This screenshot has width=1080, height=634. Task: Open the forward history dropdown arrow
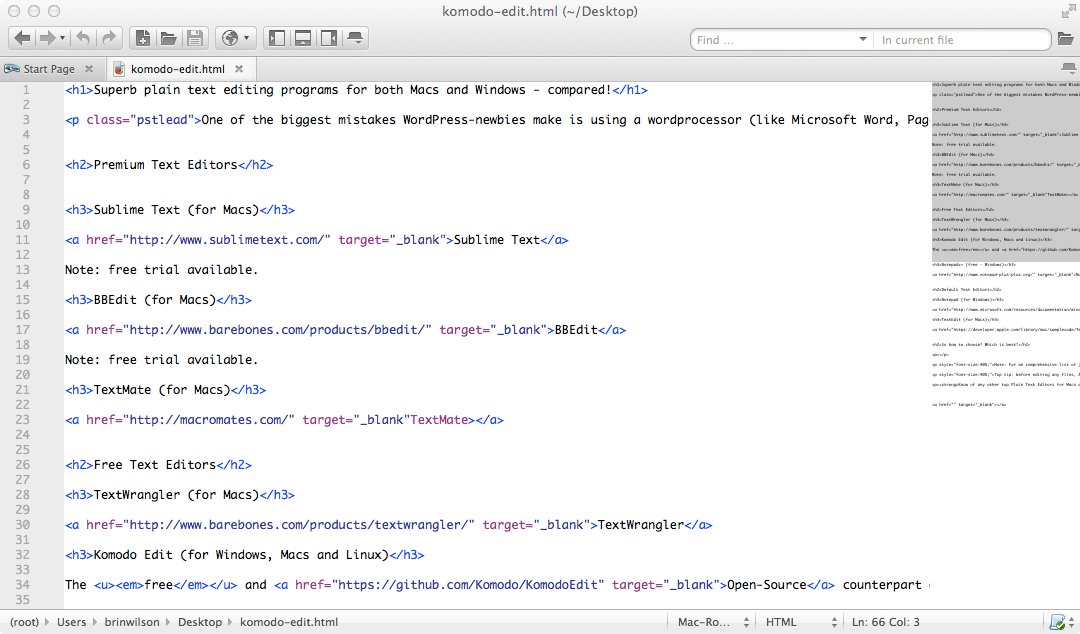(x=62, y=39)
